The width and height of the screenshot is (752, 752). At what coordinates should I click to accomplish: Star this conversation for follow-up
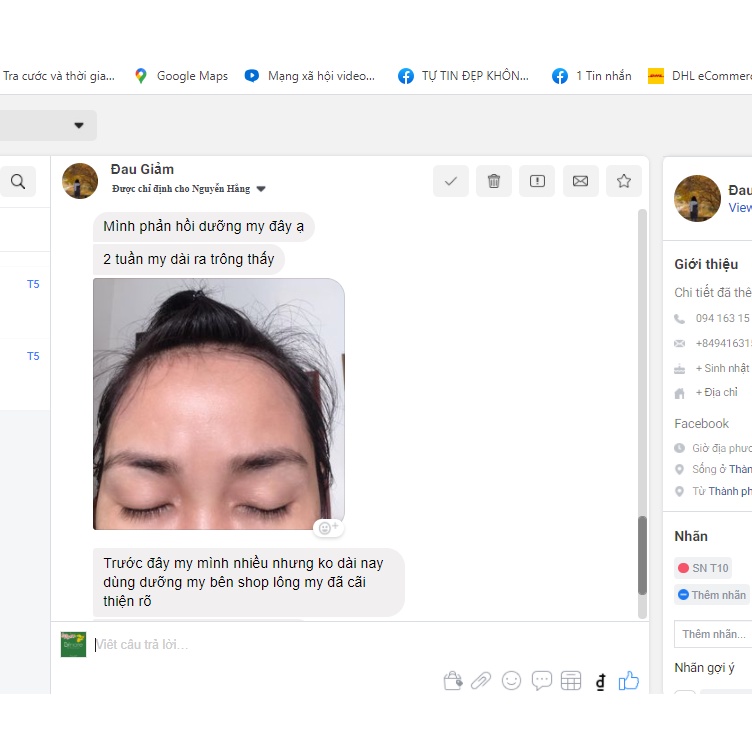[624, 181]
